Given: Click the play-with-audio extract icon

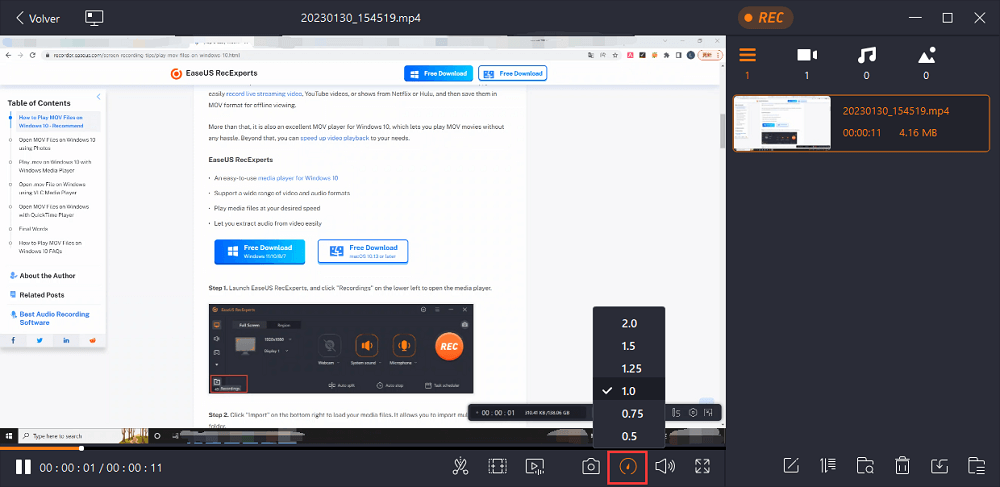Looking at the screenshot, I should [534, 467].
